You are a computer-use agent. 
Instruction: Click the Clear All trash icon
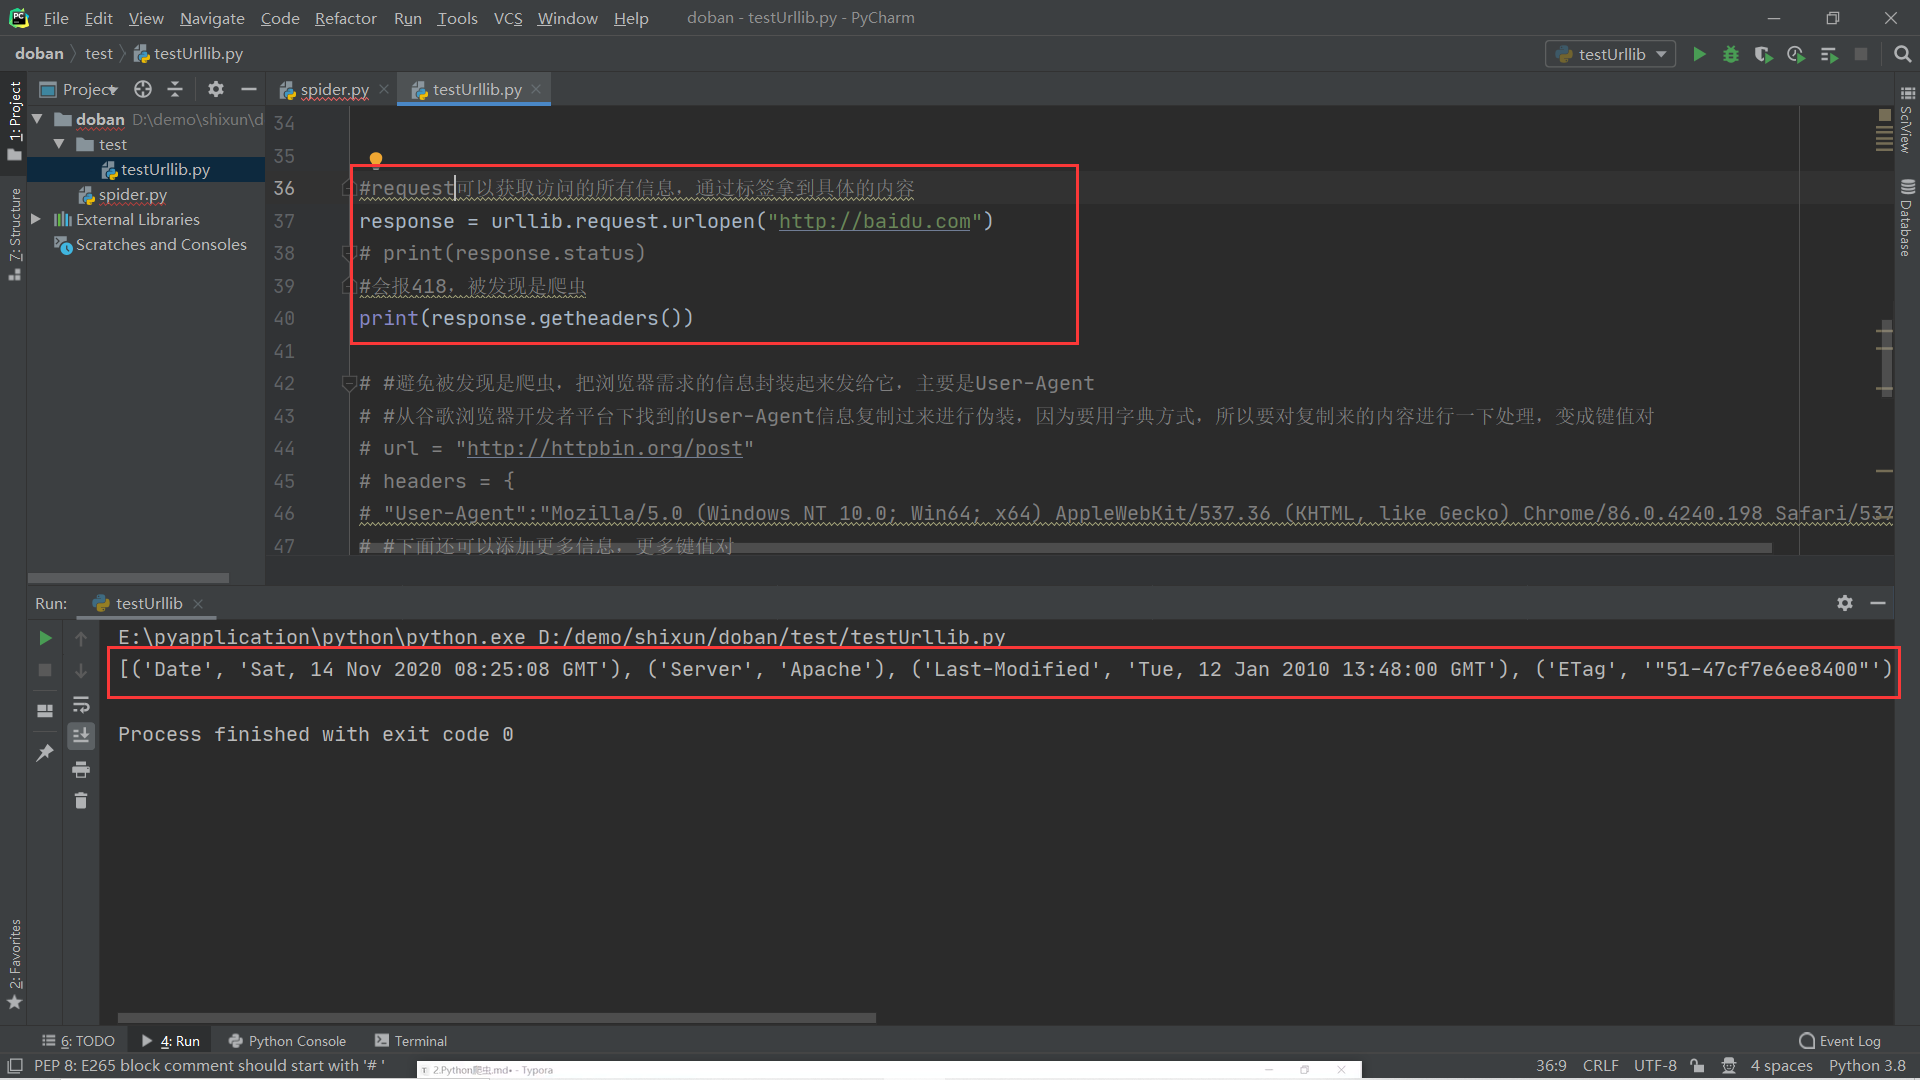tap(81, 801)
